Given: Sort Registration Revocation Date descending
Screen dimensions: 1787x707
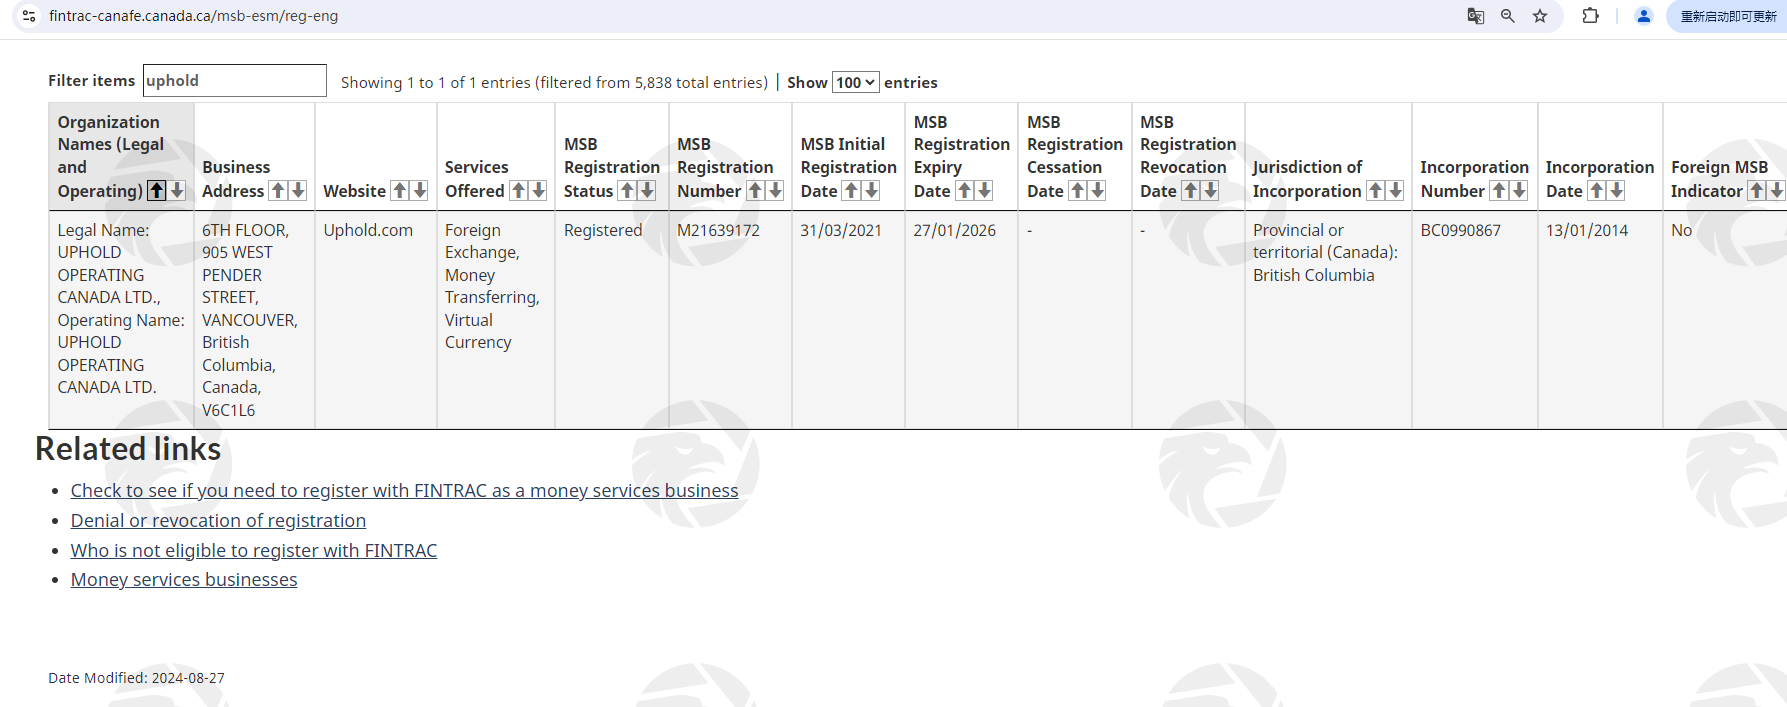Looking at the screenshot, I should coord(1210,190).
